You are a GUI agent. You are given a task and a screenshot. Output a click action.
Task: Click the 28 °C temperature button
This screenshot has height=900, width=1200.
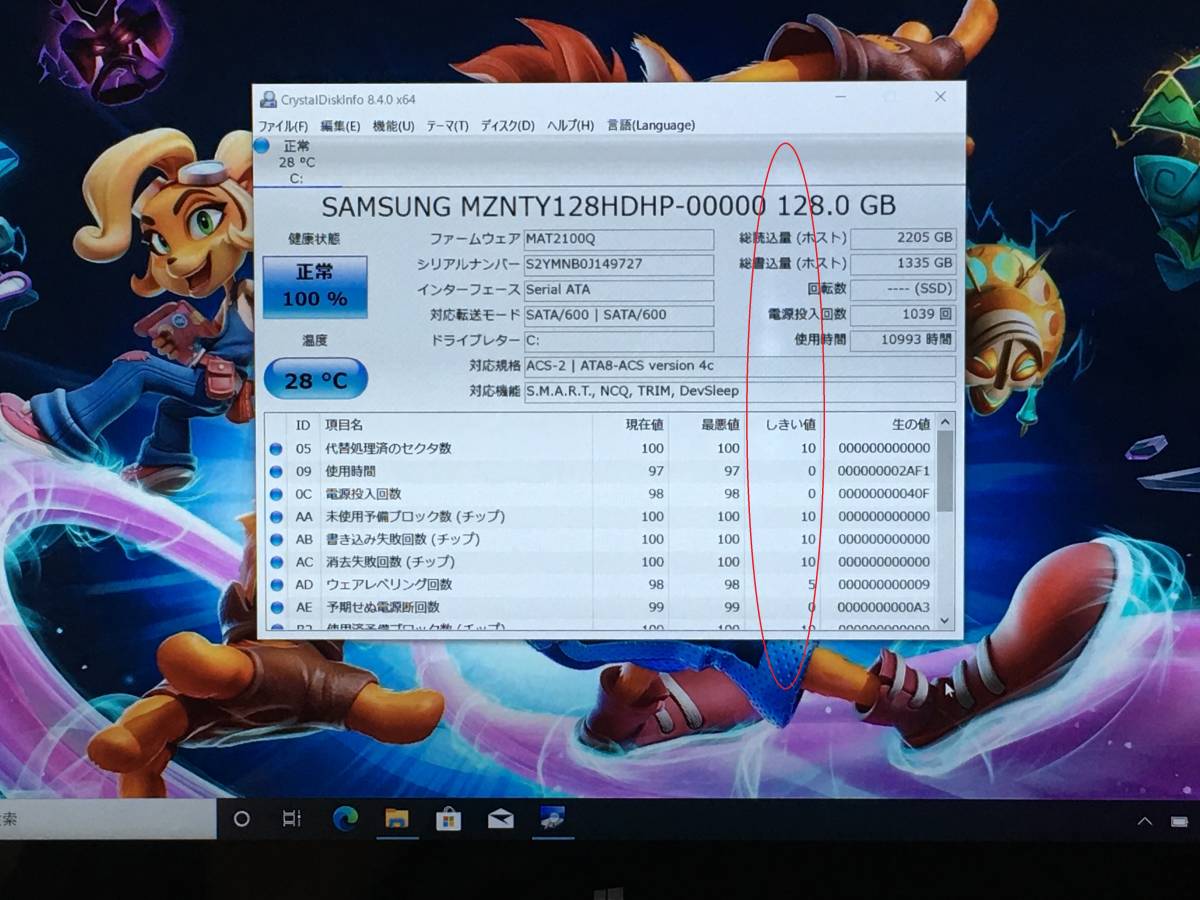(315, 380)
